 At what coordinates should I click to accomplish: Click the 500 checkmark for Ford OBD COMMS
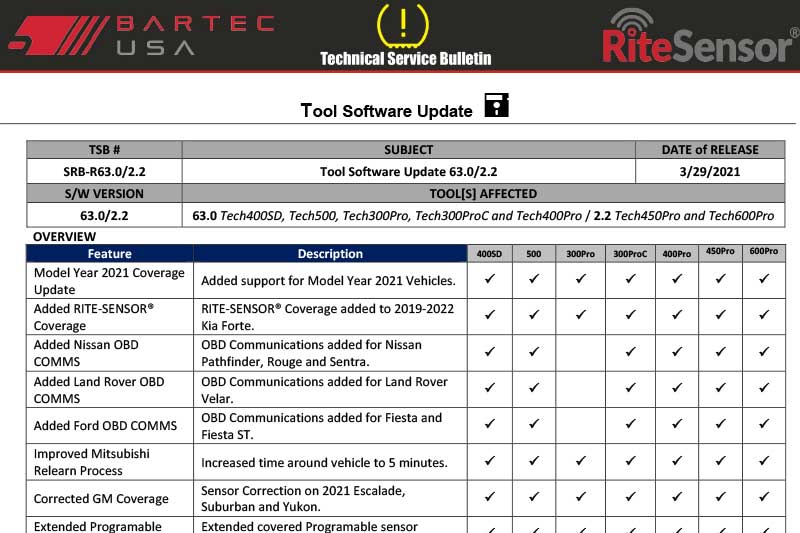point(534,424)
